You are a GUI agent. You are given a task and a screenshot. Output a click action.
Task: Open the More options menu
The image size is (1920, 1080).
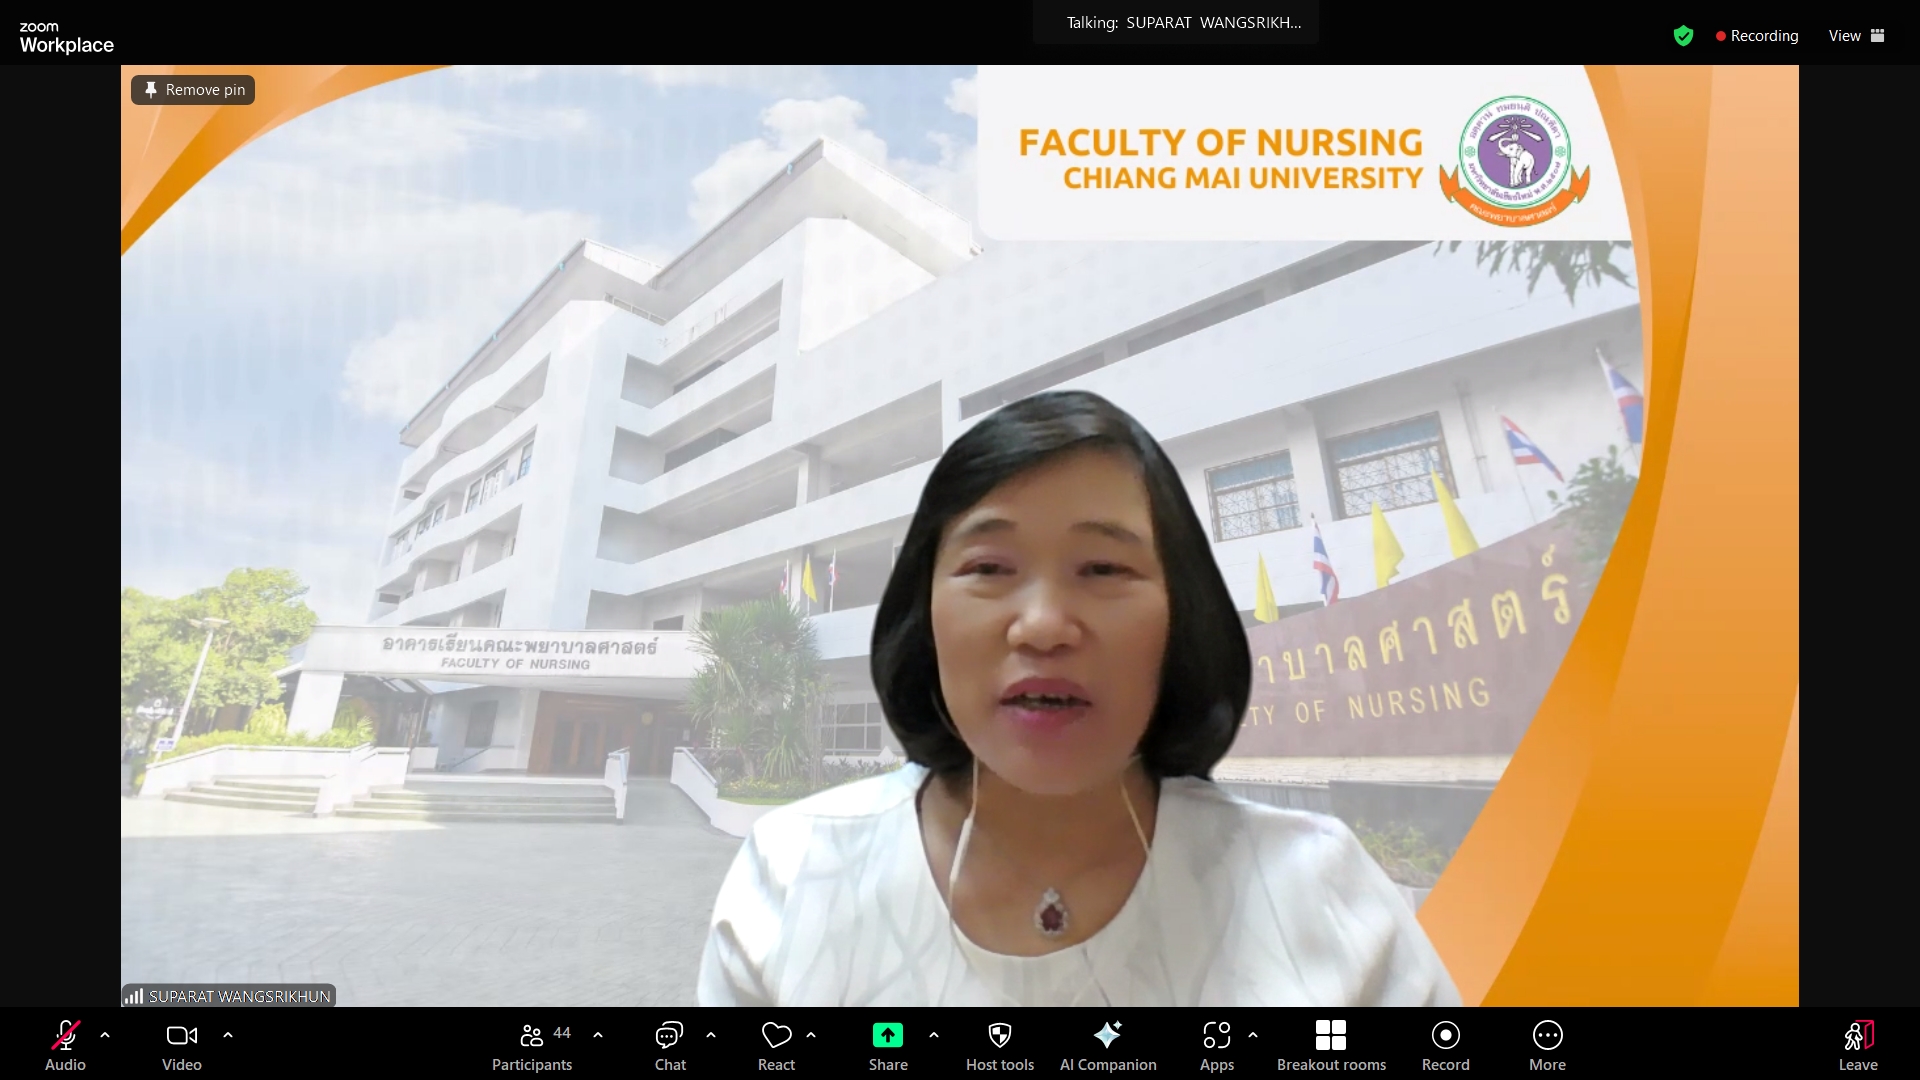click(x=1547, y=1045)
